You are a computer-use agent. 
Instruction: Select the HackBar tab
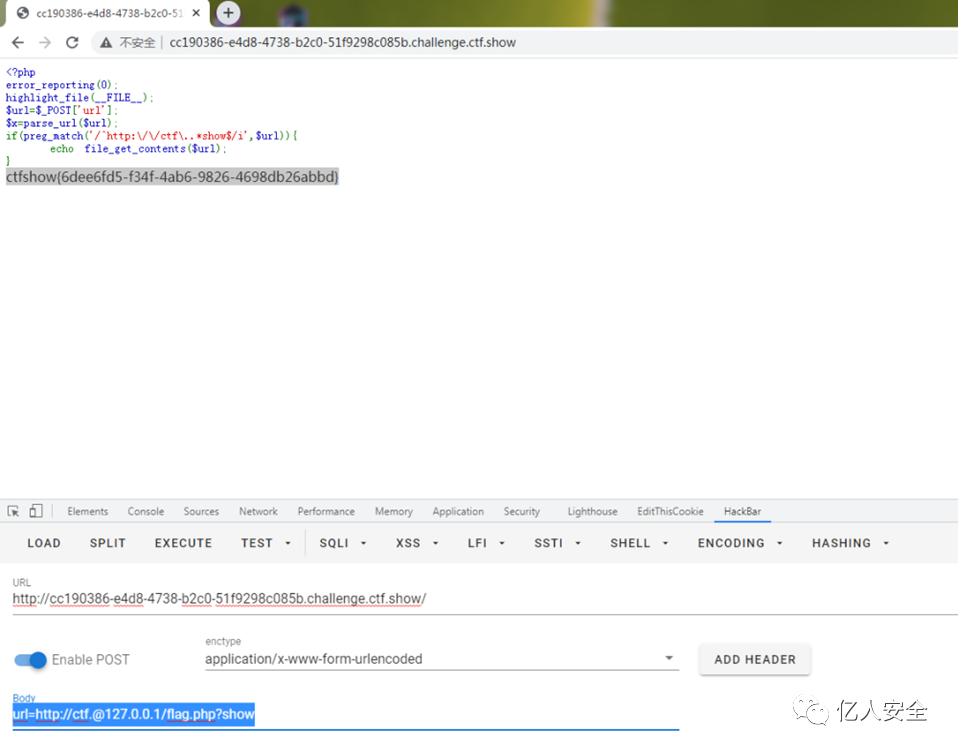(742, 511)
